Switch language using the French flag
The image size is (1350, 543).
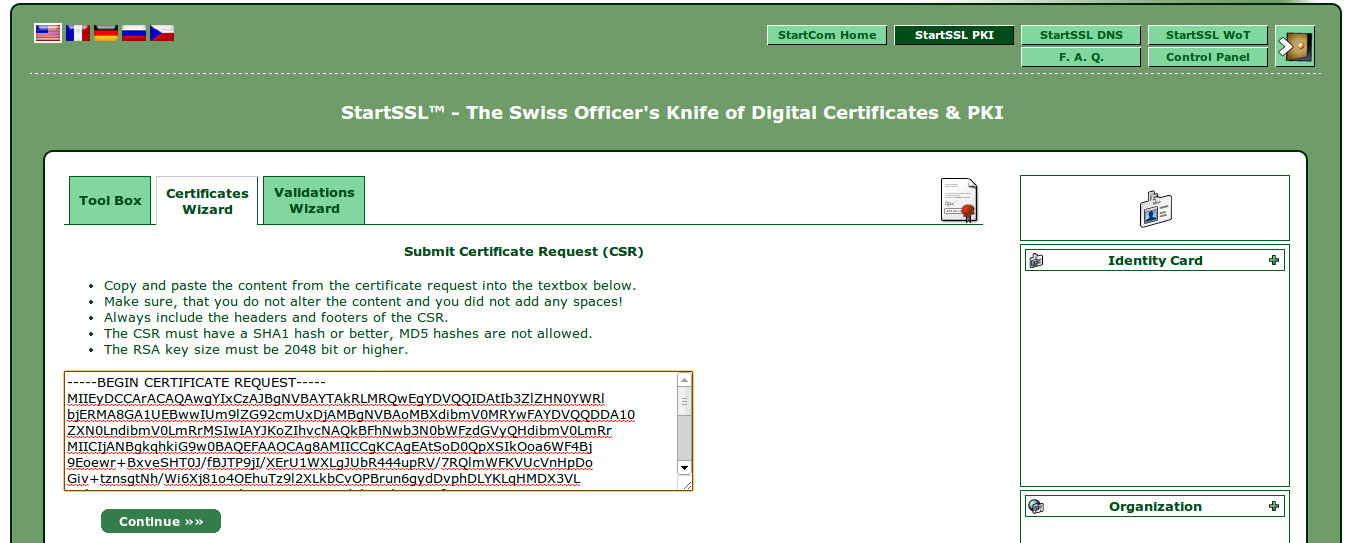click(77, 33)
